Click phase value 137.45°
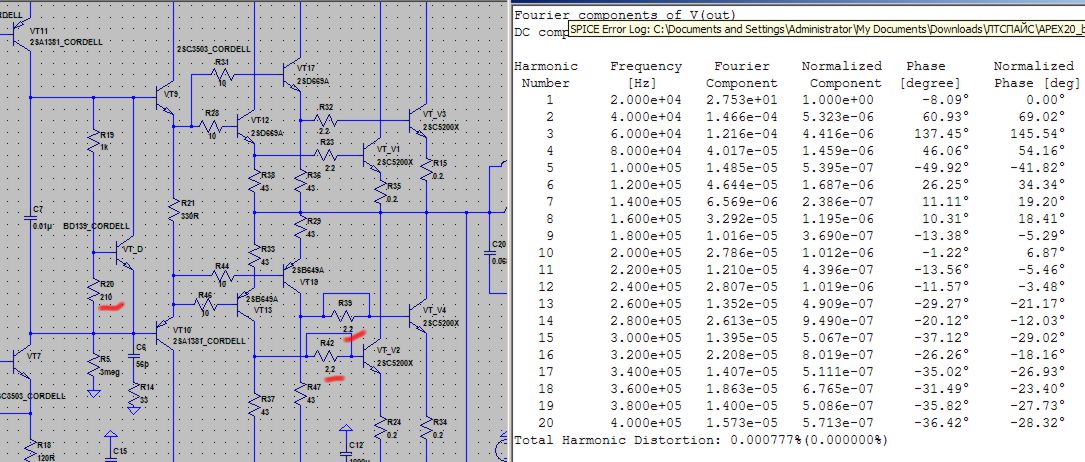Screen dimensions: 1085x462 [942, 133]
